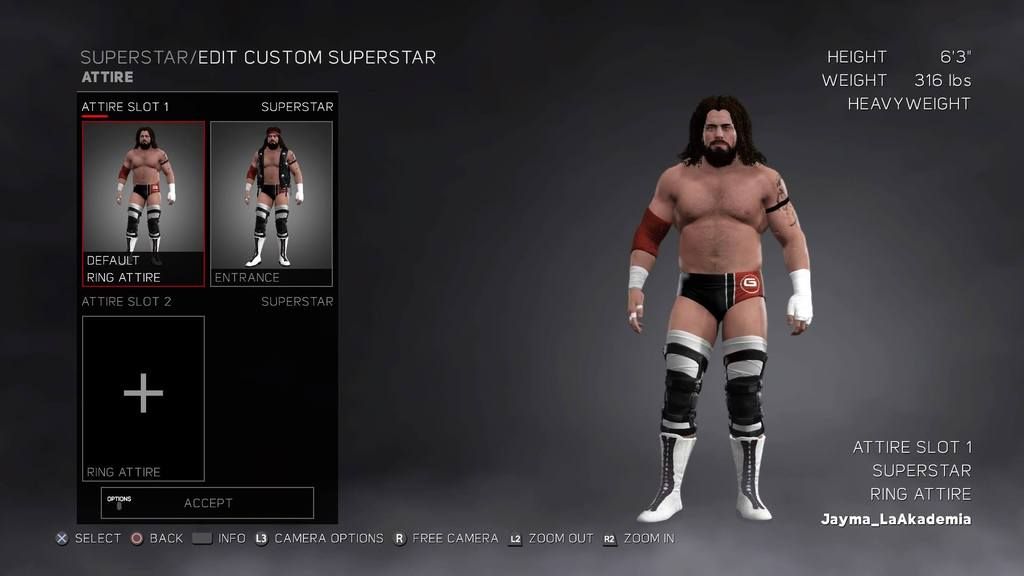
Task: Click the Camera Options text label
Action: tap(328, 539)
